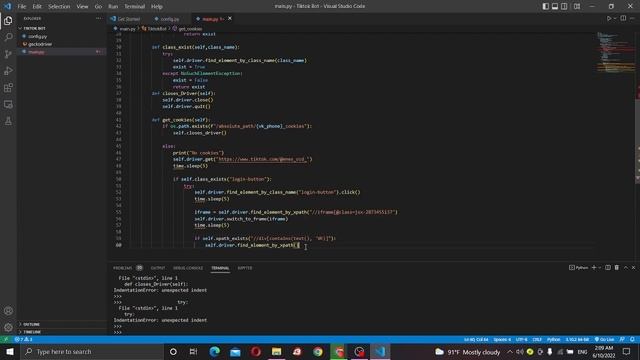This screenshot has width=640, height=360.
Task: Toggle the primary sidebar layout icon
Action: pos(546,6)
